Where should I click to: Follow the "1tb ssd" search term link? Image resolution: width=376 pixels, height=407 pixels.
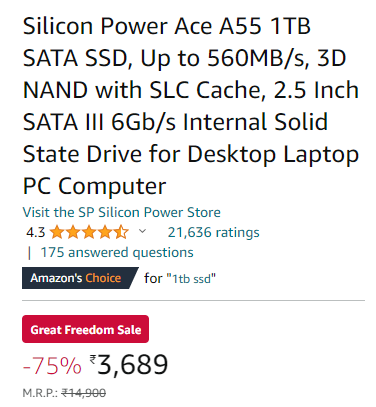pyautogui.click(x=191, y=278)
